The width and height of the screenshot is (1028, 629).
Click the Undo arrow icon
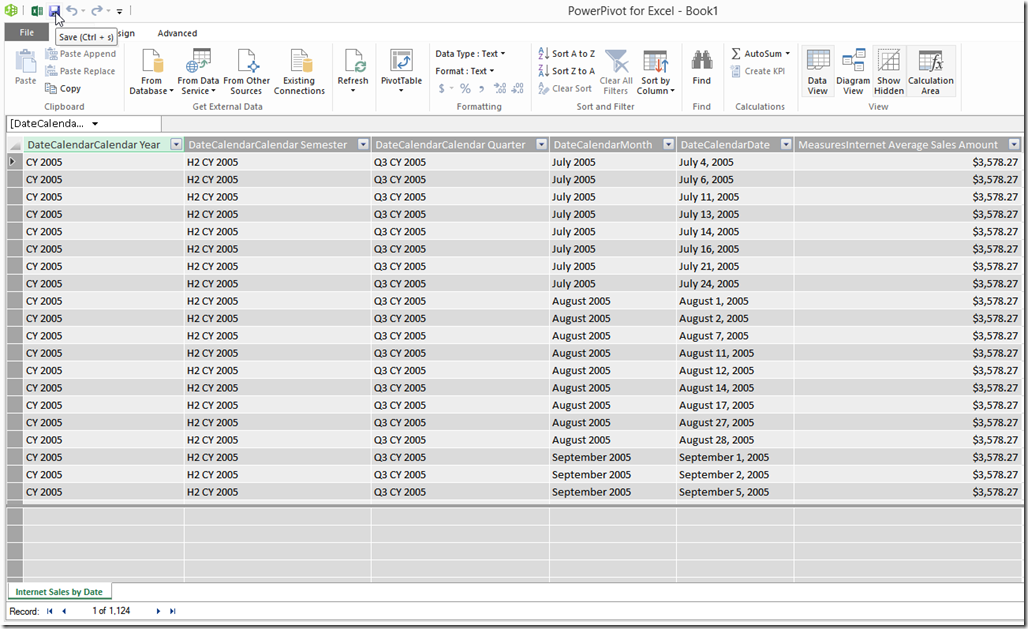[x=71, y=10]
